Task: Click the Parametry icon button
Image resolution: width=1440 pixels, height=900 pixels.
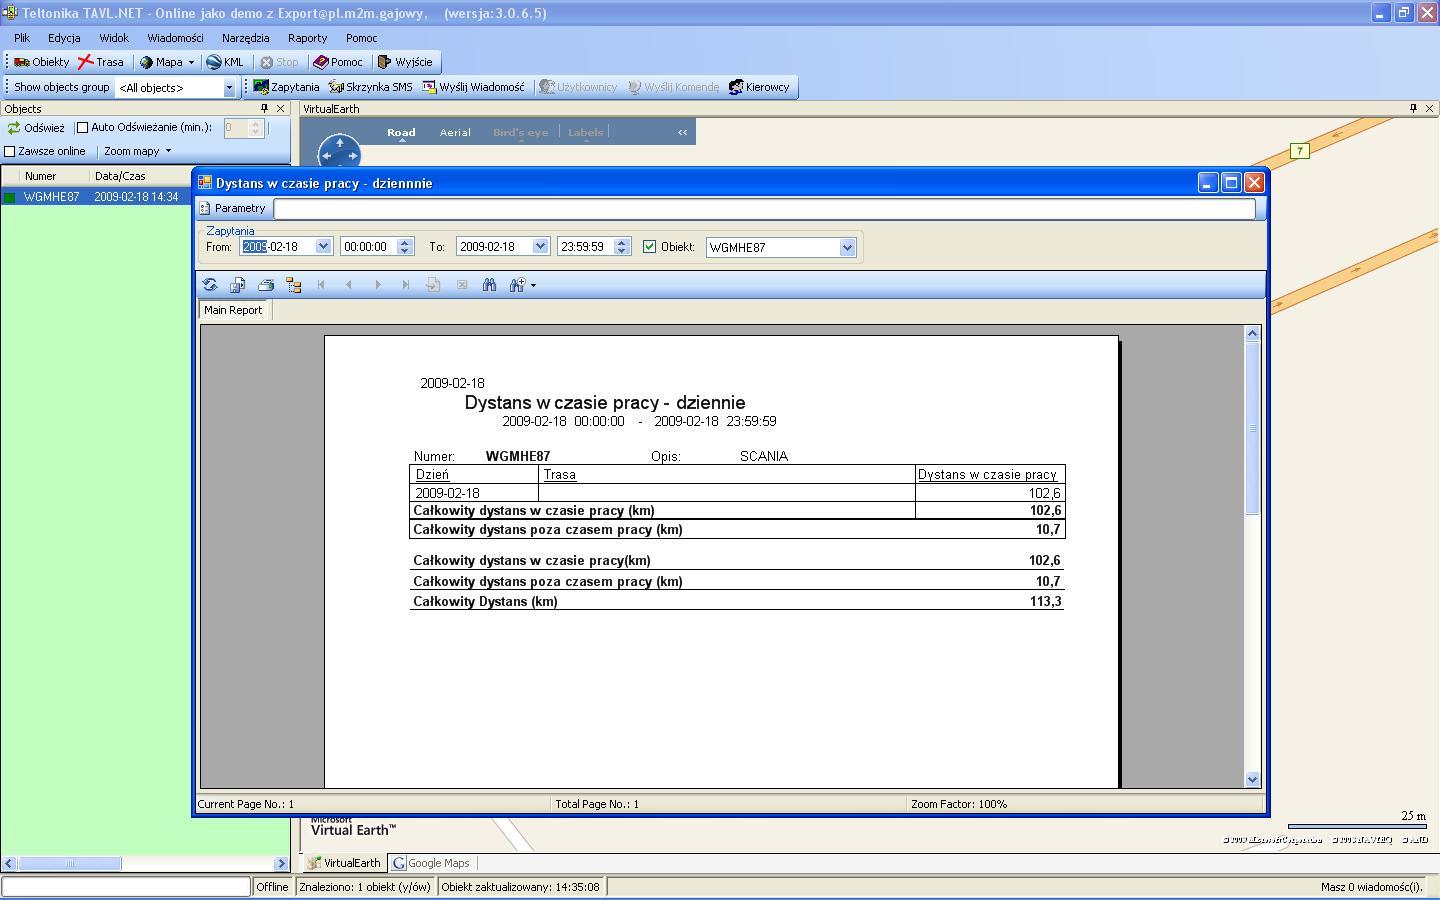Action: pyautogui.click(x=233, y=208)
